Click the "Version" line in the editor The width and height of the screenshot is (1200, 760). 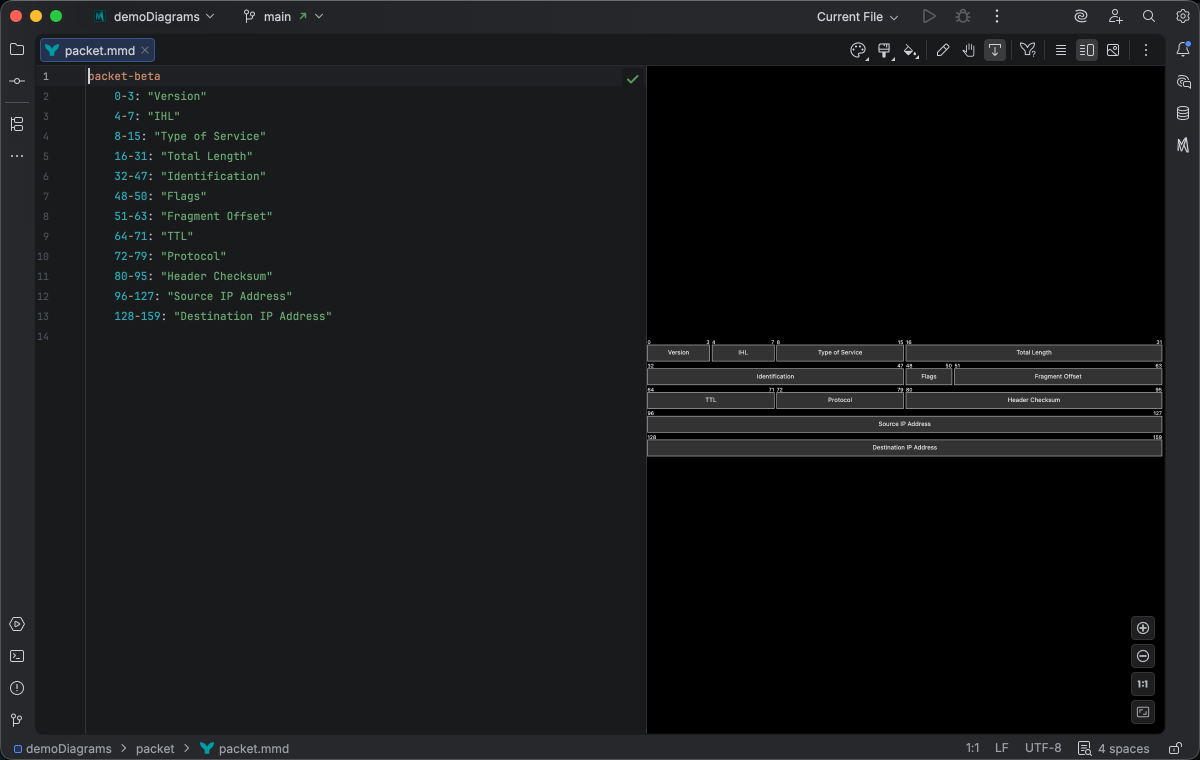(x=160, y=96)
